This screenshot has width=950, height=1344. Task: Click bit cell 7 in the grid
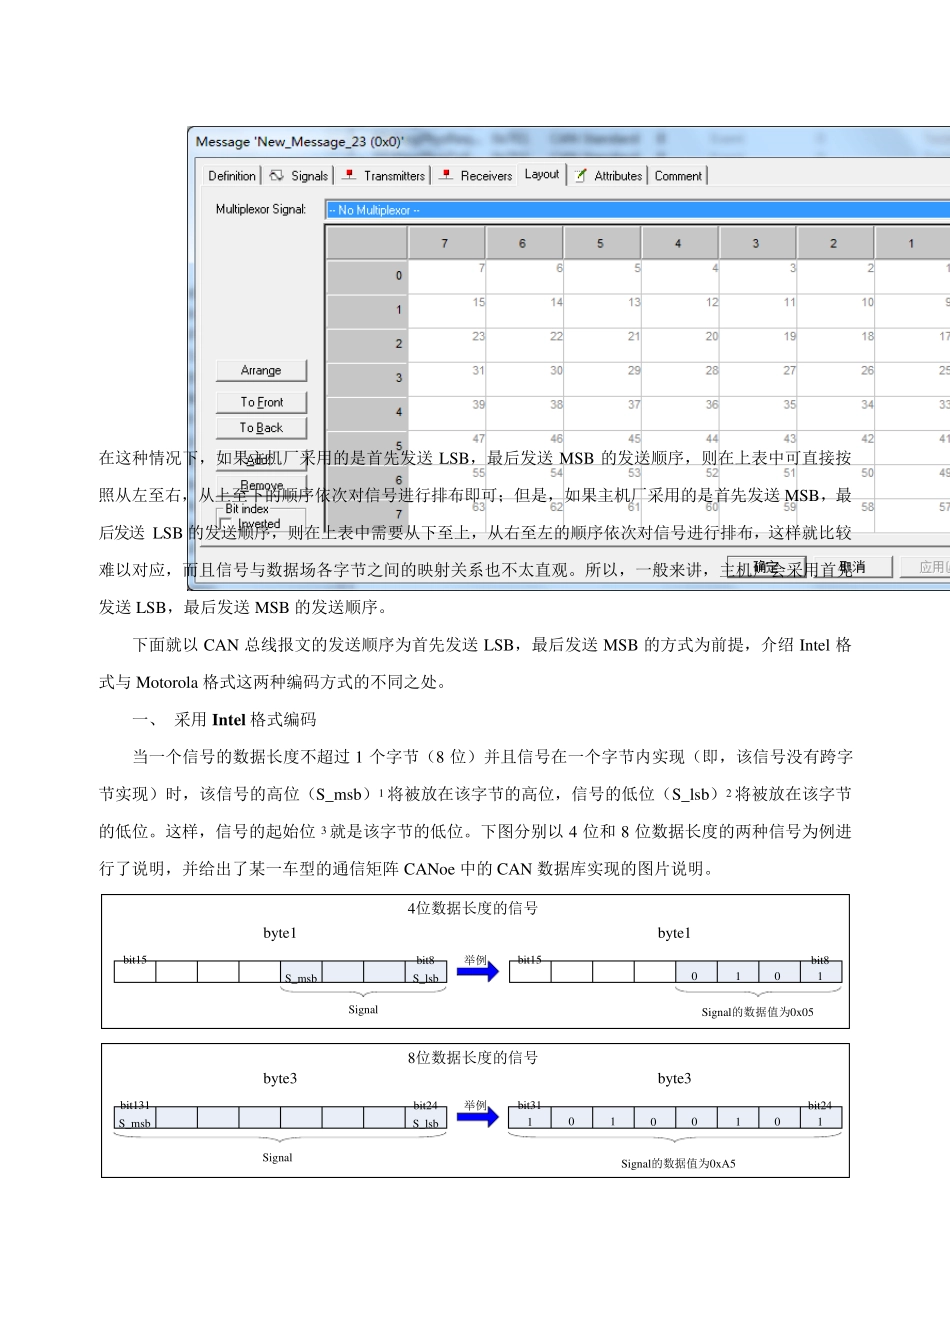pyautogui.click(x=447, y=277)
